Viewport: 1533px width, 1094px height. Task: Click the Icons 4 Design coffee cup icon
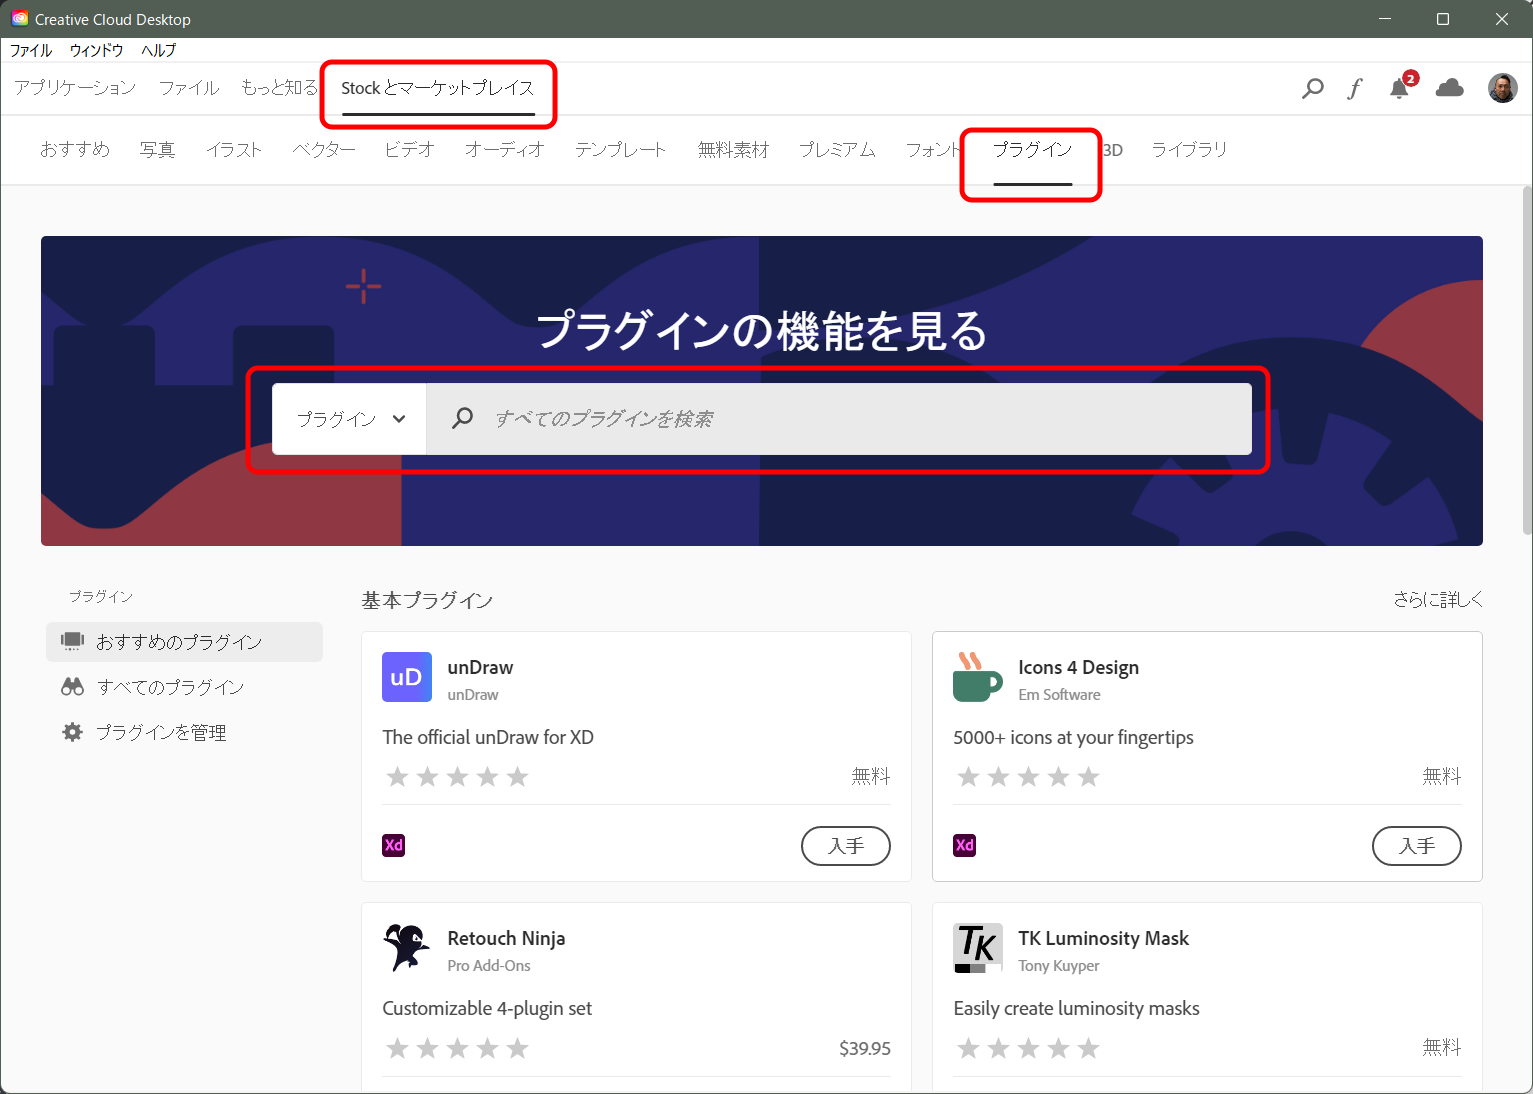click(x=977, y=677)
